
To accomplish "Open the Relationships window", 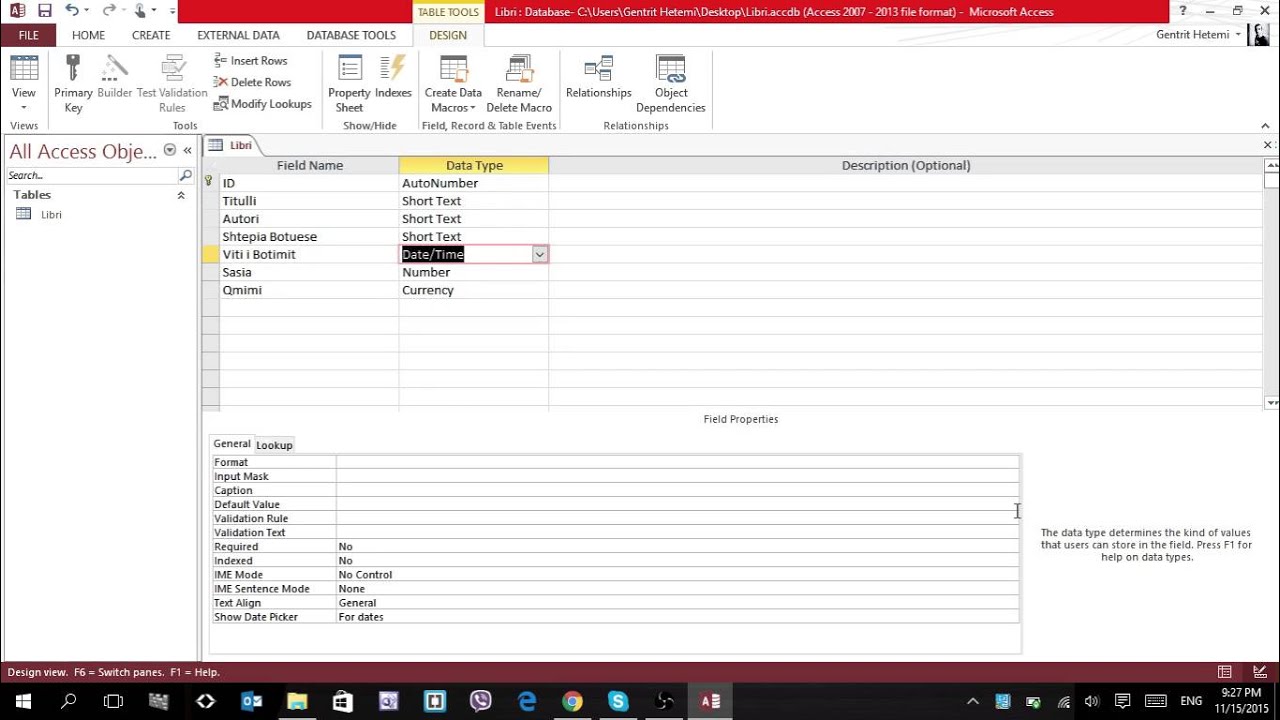I will click(x=598, y=77).
